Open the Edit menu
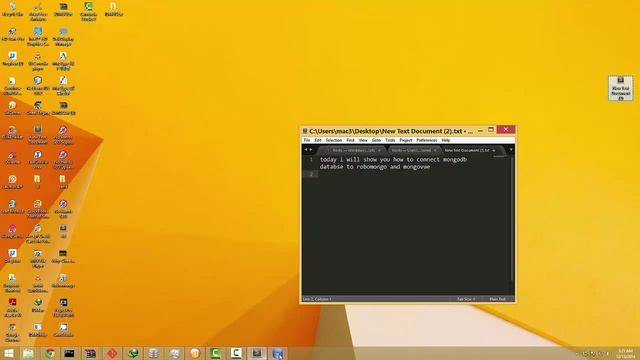 [318, 140]
